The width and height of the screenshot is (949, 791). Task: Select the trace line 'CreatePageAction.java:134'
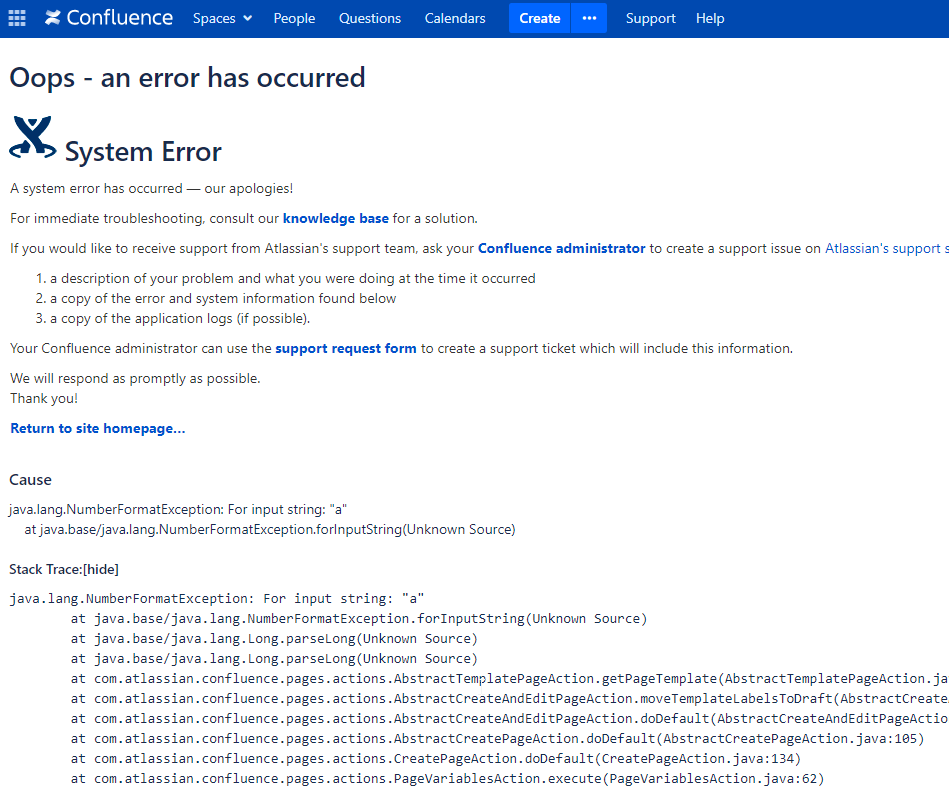pos(436,759)
